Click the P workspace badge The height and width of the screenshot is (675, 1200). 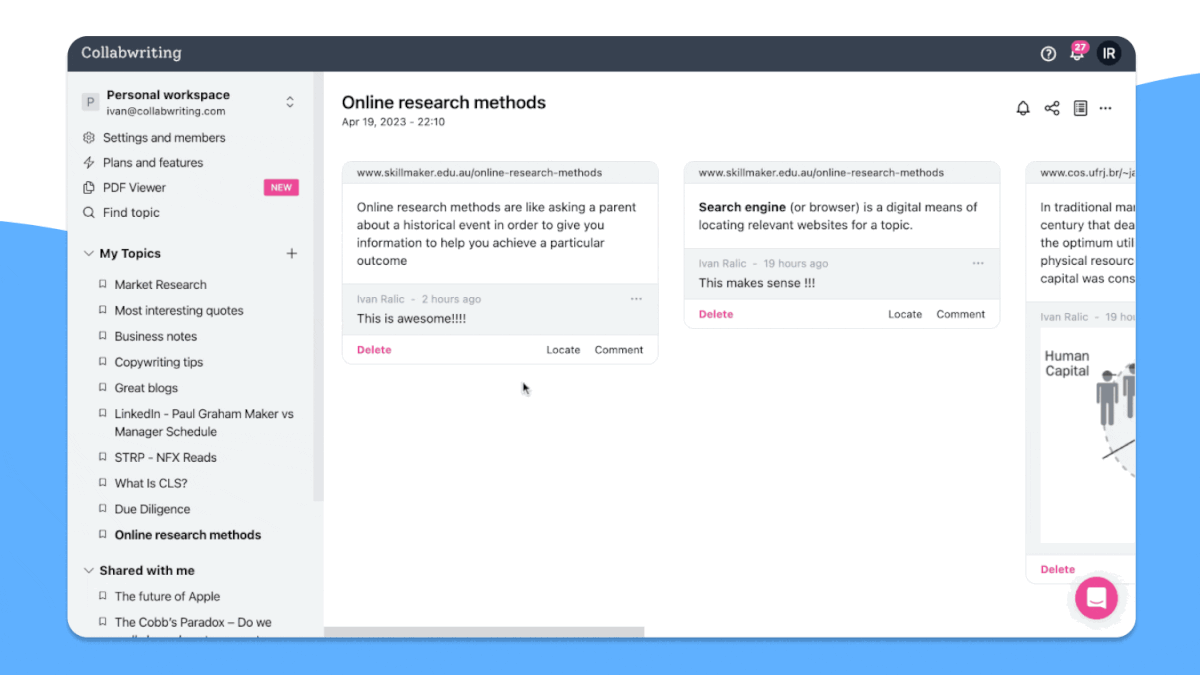click(90, 102)
